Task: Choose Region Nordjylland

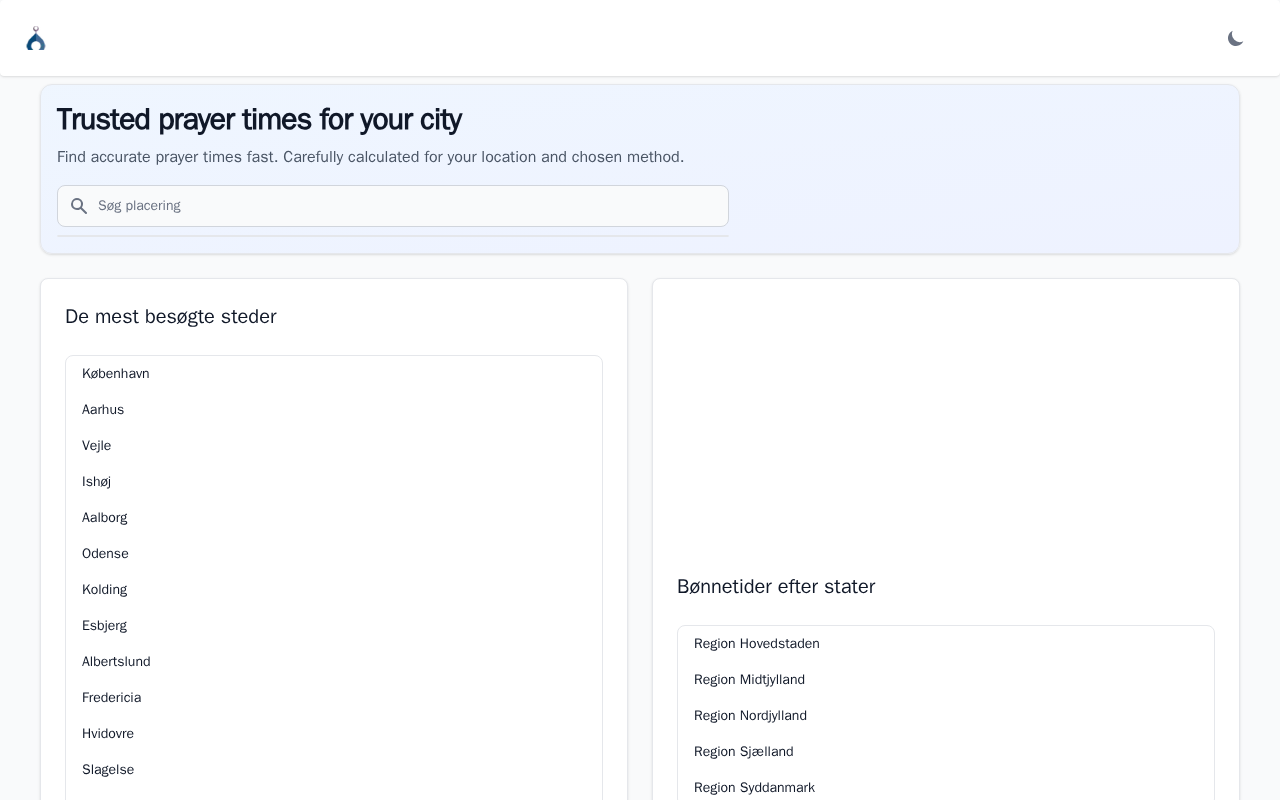Action: point(751,716)
